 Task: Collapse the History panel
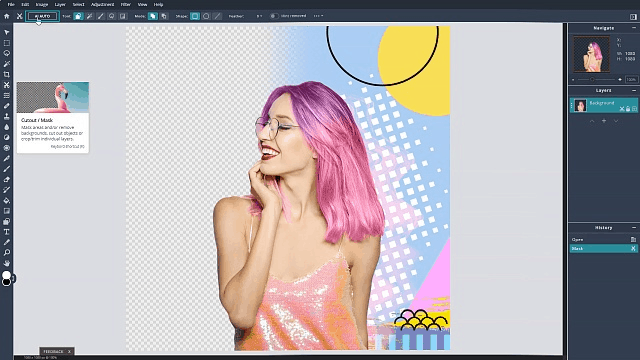[x=634, y=227]
